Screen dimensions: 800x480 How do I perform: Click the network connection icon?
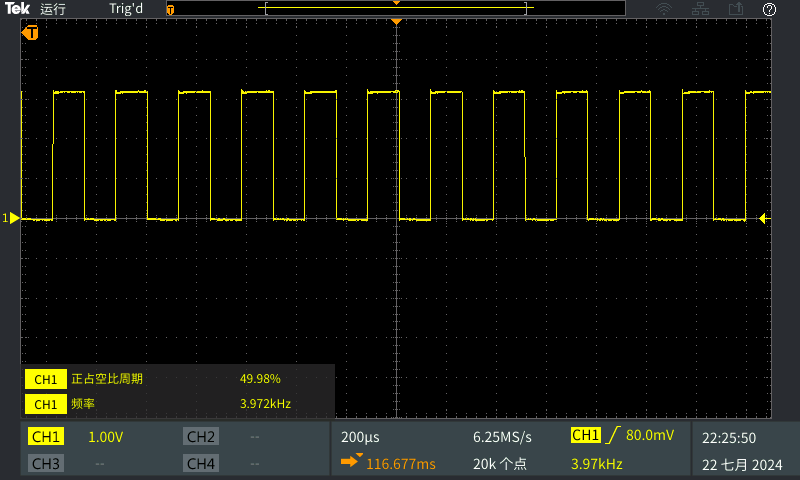coord(700,9)
